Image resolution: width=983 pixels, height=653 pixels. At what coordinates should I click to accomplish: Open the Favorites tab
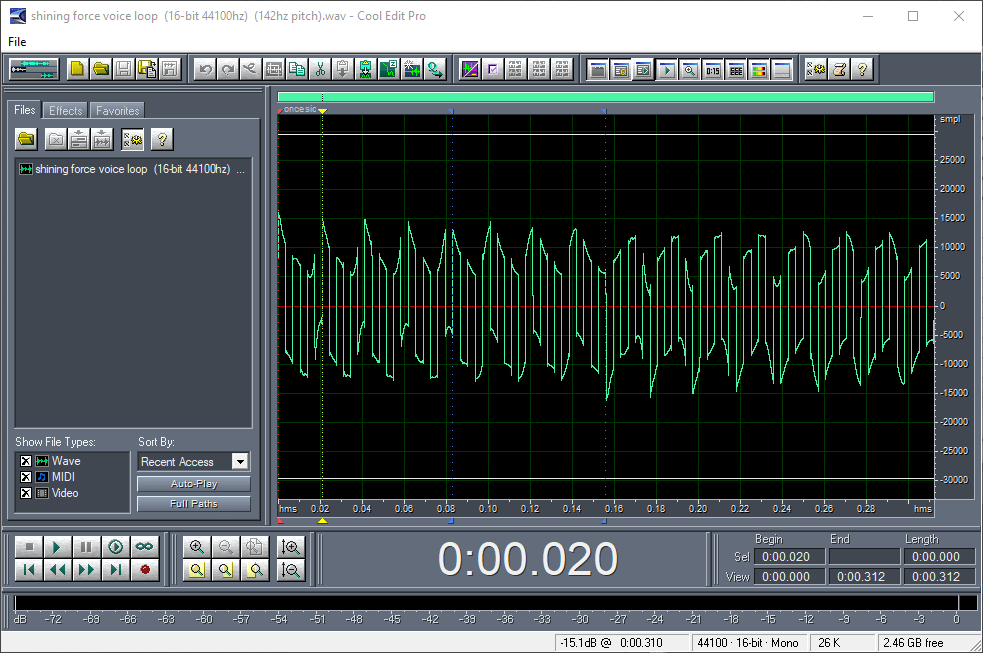tap(118, 111)
